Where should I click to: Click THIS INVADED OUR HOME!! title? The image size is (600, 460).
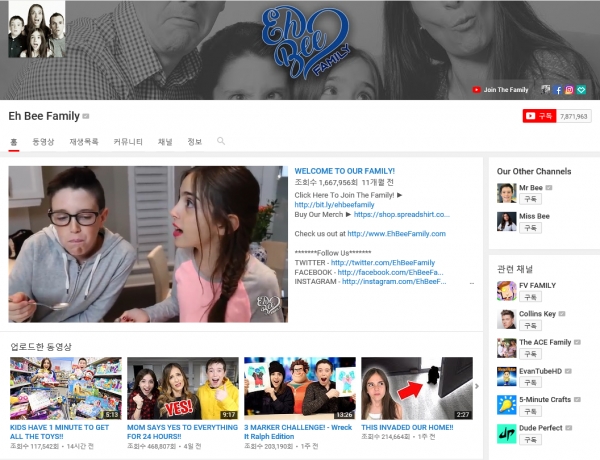point(407,427)
